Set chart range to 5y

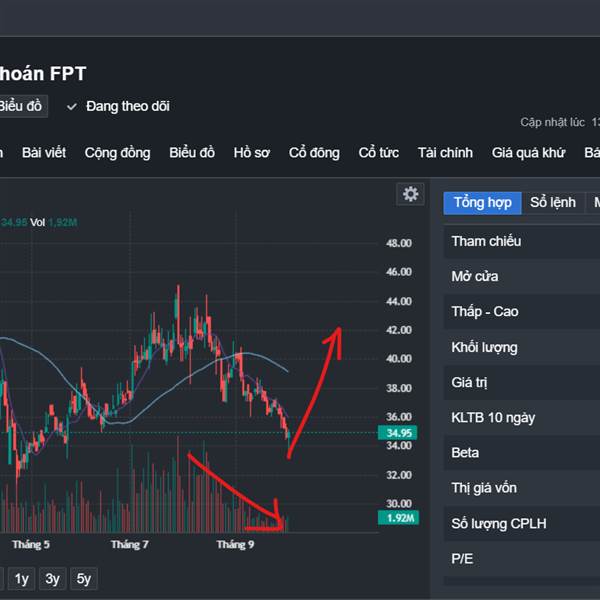coord(84,578)
